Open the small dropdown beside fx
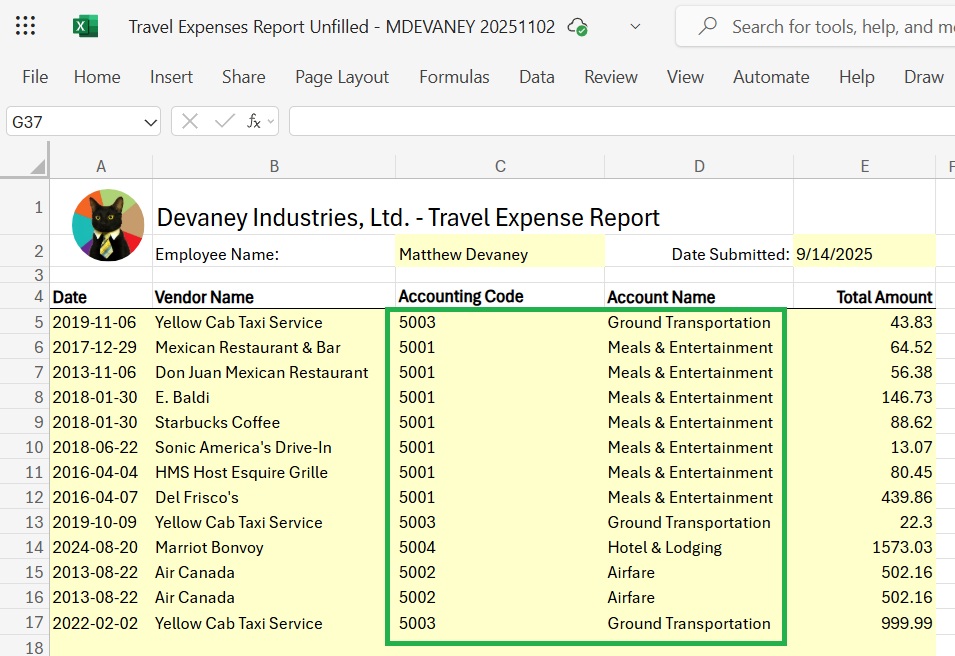Viewport: 955px width, 656px height. tap(271, 122)
